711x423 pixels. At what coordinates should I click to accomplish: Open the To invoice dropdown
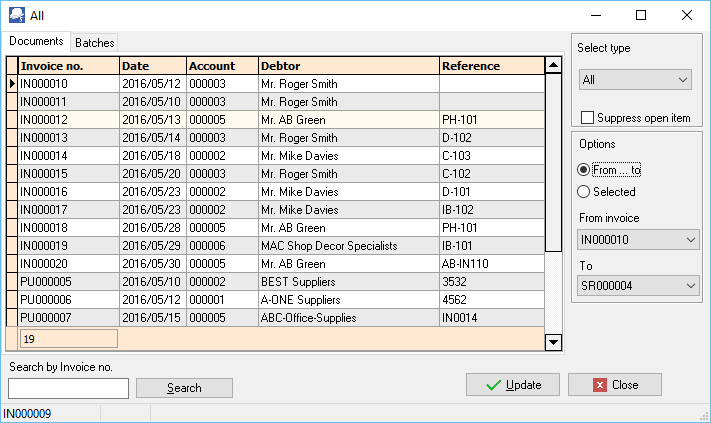635,287
